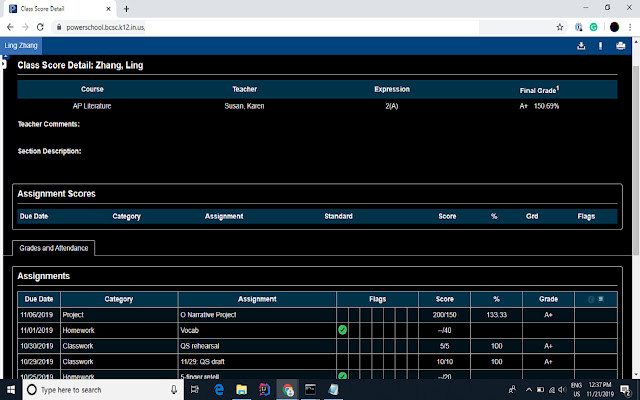Image resolution: width=640 pixels, height=400 pixels.
Task: Close the Class Score Detail tab
Action: [108, 9]
